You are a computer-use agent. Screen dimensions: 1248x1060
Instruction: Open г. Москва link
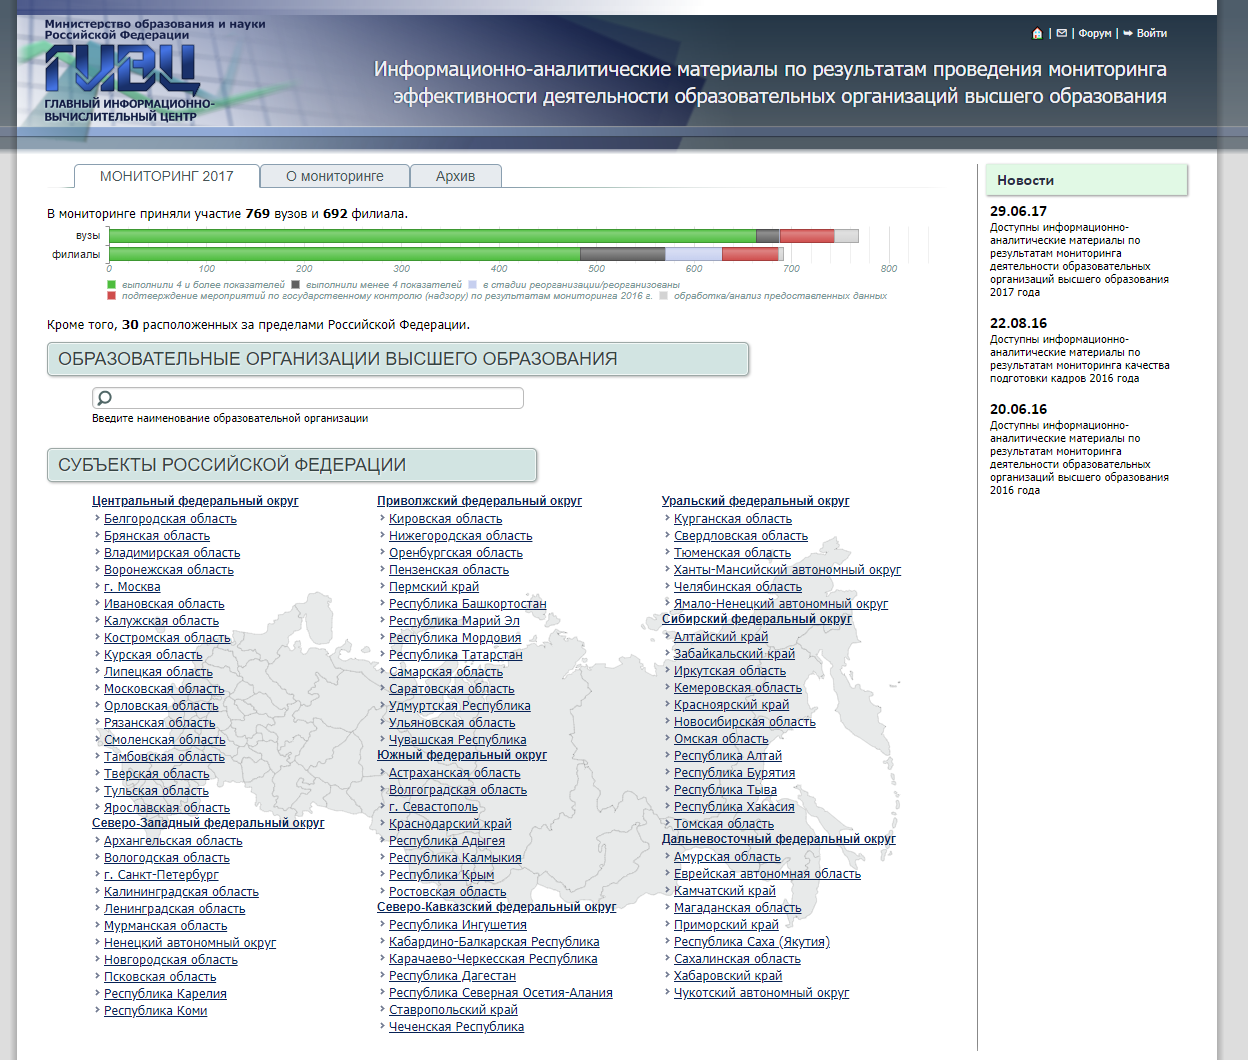[132, 587]
